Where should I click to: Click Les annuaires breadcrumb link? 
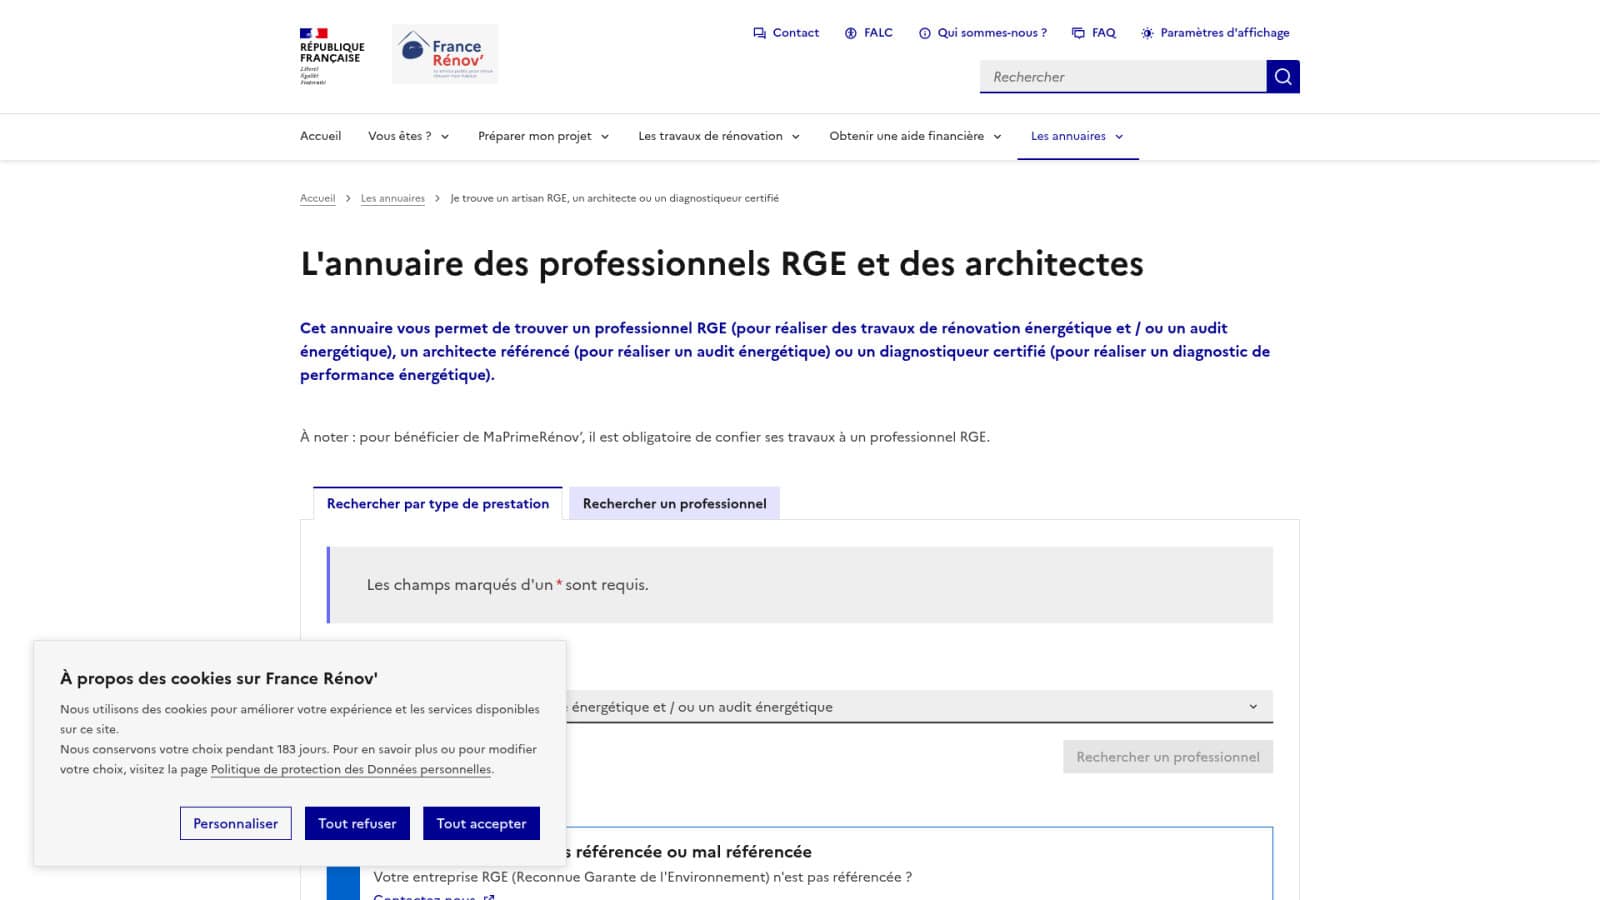pyautogui.click(x=393, y=198)
